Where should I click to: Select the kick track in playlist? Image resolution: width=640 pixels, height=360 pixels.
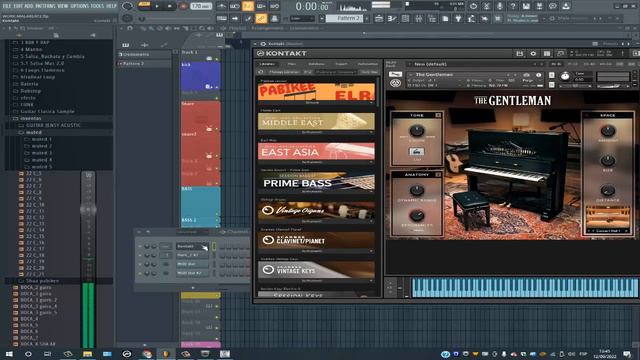click(x=200, y=76)
